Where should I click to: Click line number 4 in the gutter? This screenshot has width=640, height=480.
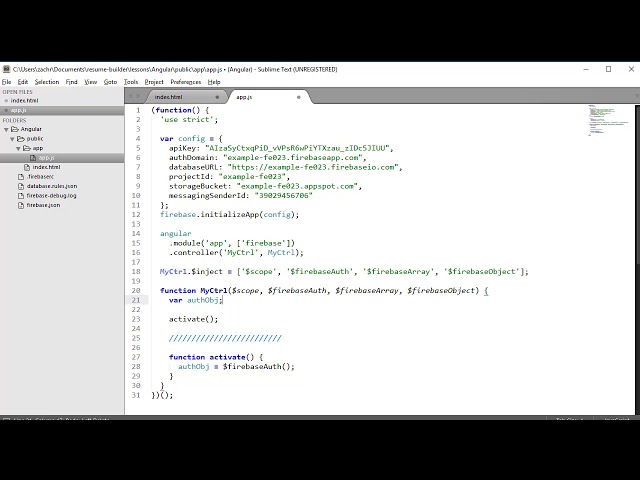(138, 139)
